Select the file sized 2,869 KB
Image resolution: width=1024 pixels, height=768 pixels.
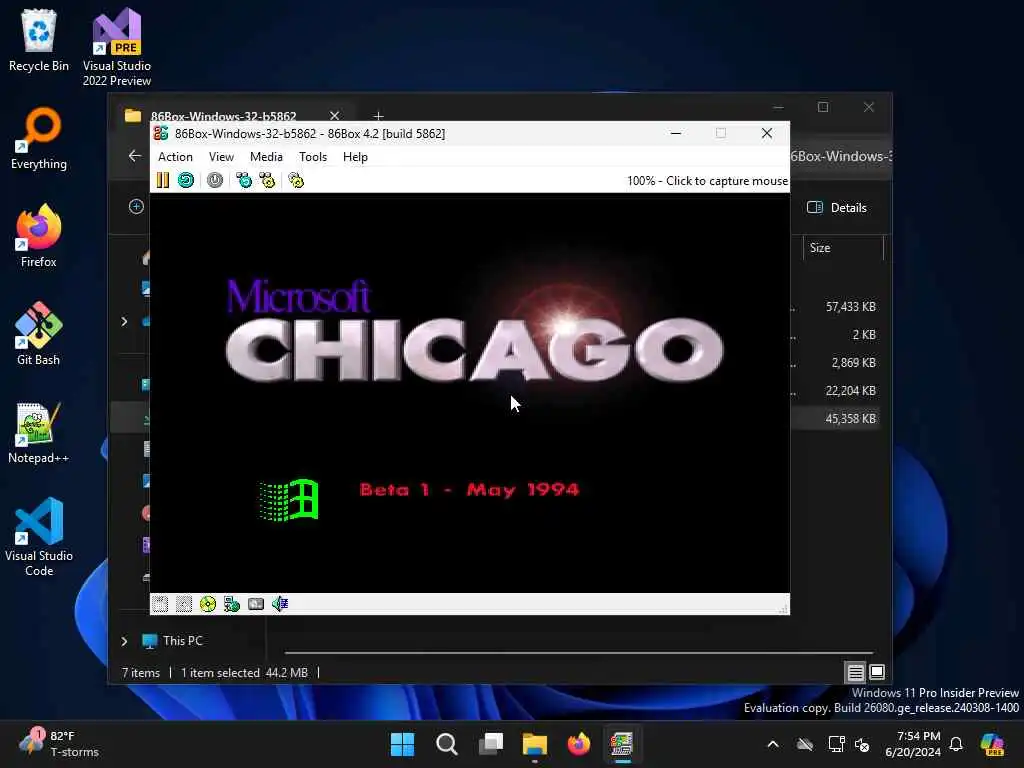pyautogui.click(x=853, y=363)
